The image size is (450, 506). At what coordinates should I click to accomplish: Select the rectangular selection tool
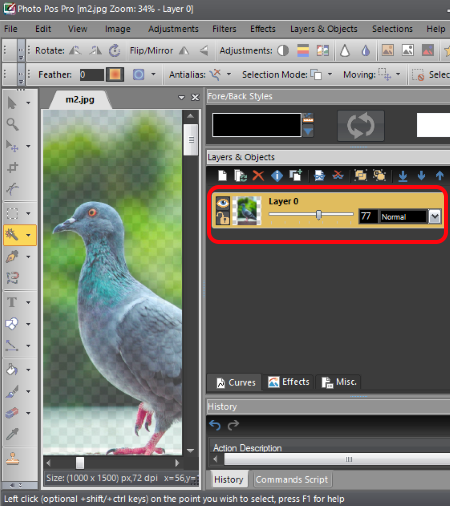[12, 213]
